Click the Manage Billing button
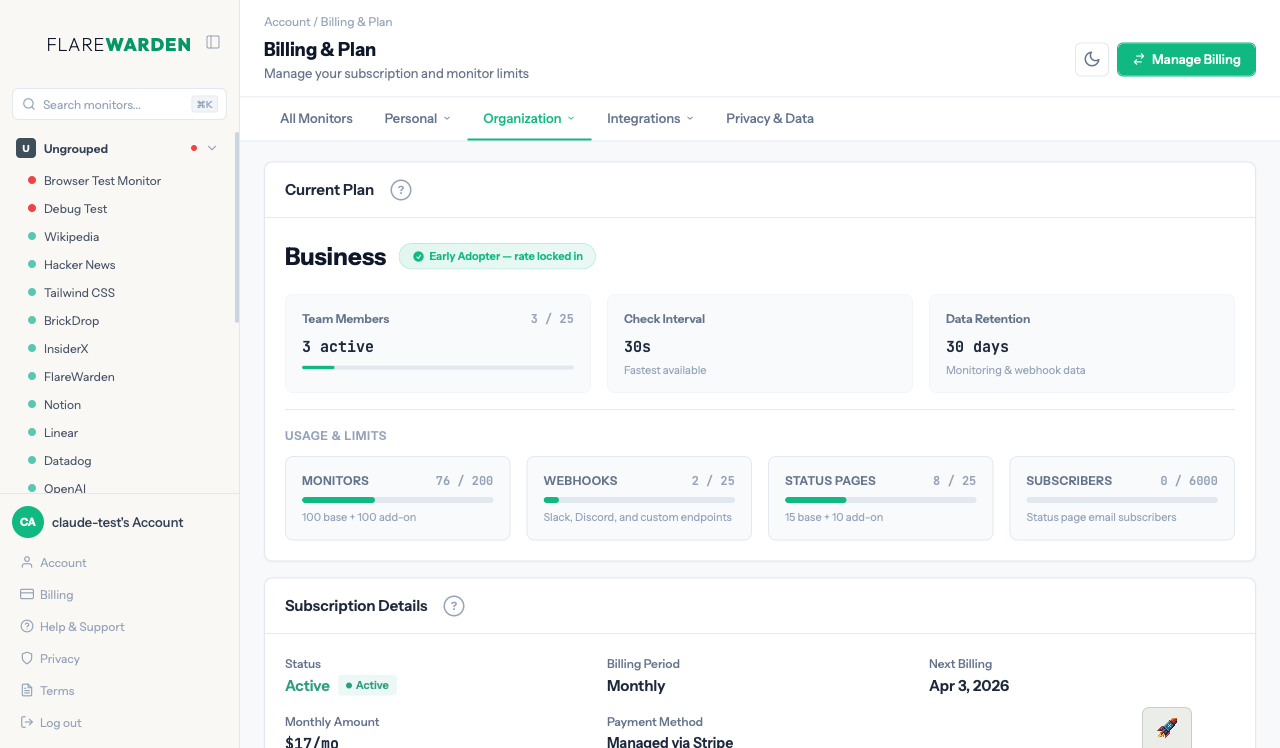Viewport: 1280px width, 748px height. point(1185,59)
